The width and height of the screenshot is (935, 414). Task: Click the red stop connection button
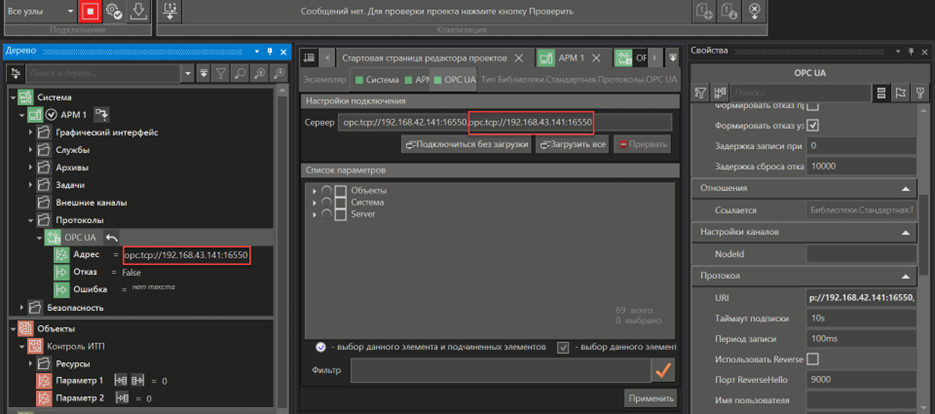tap(90, 11)
